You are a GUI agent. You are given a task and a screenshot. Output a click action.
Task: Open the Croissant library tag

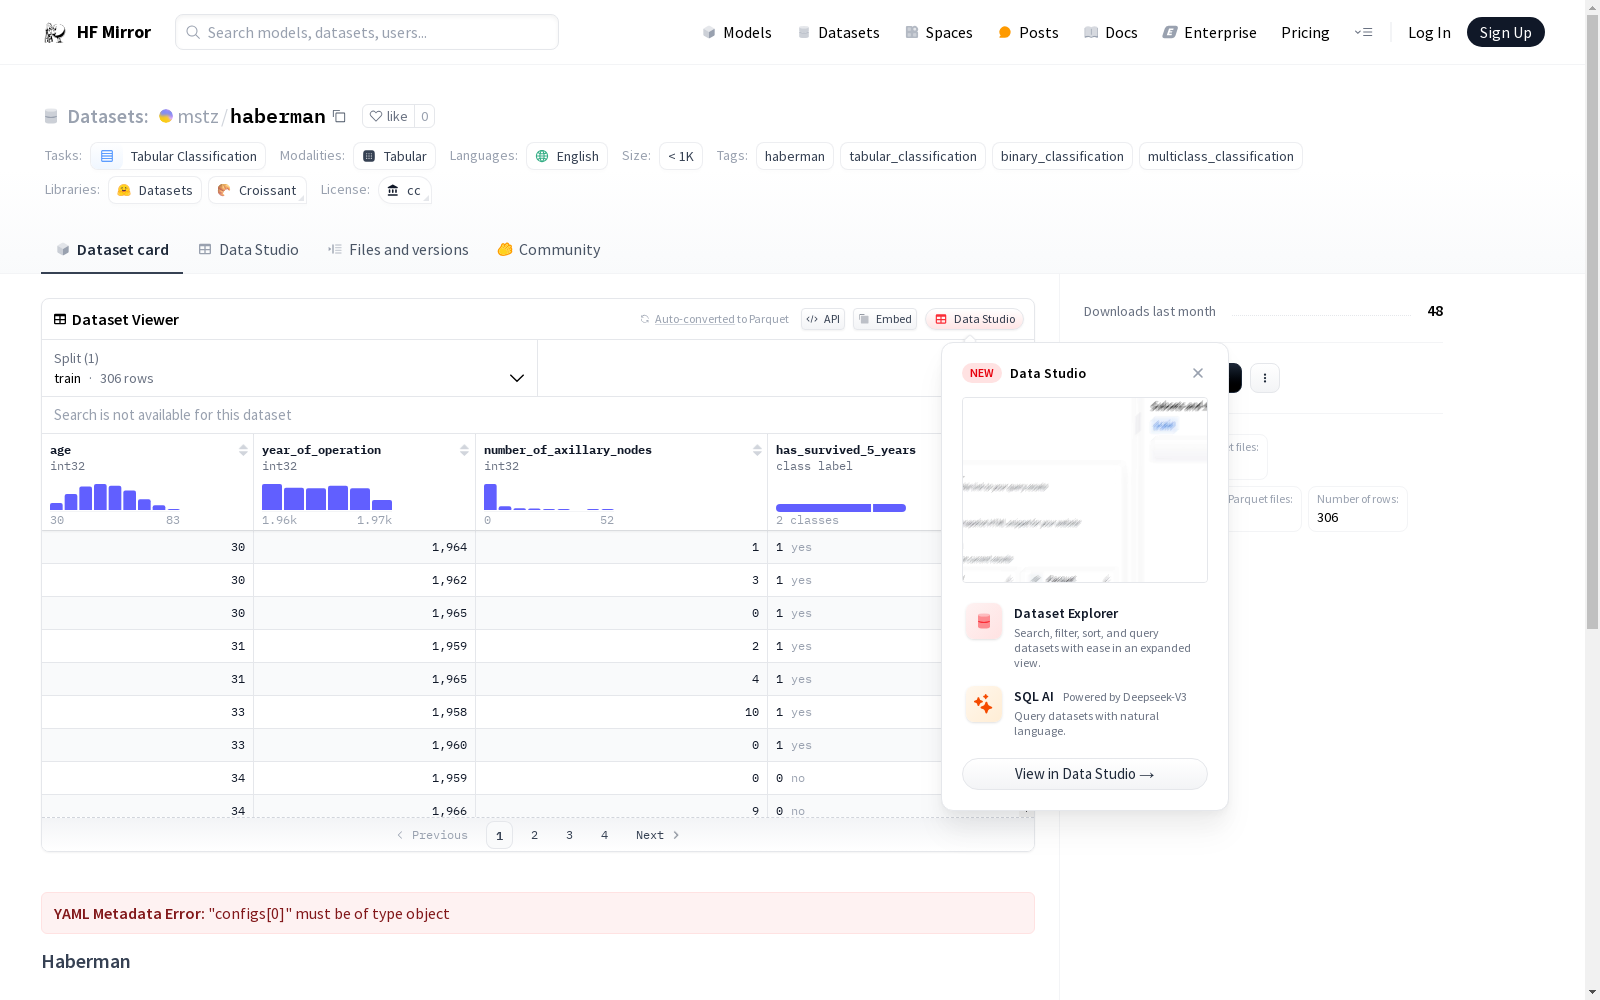(257, 190)
